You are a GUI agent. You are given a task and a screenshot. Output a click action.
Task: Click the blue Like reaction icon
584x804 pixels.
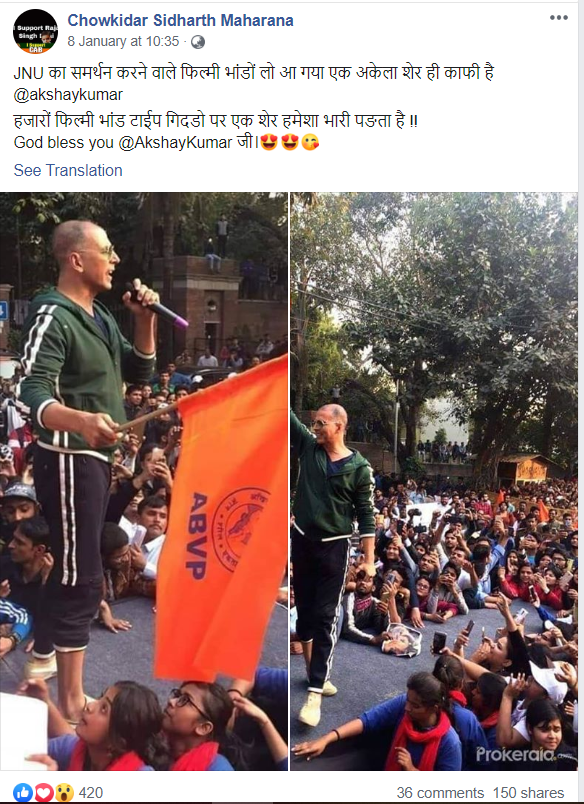click(x=23, y=793)
